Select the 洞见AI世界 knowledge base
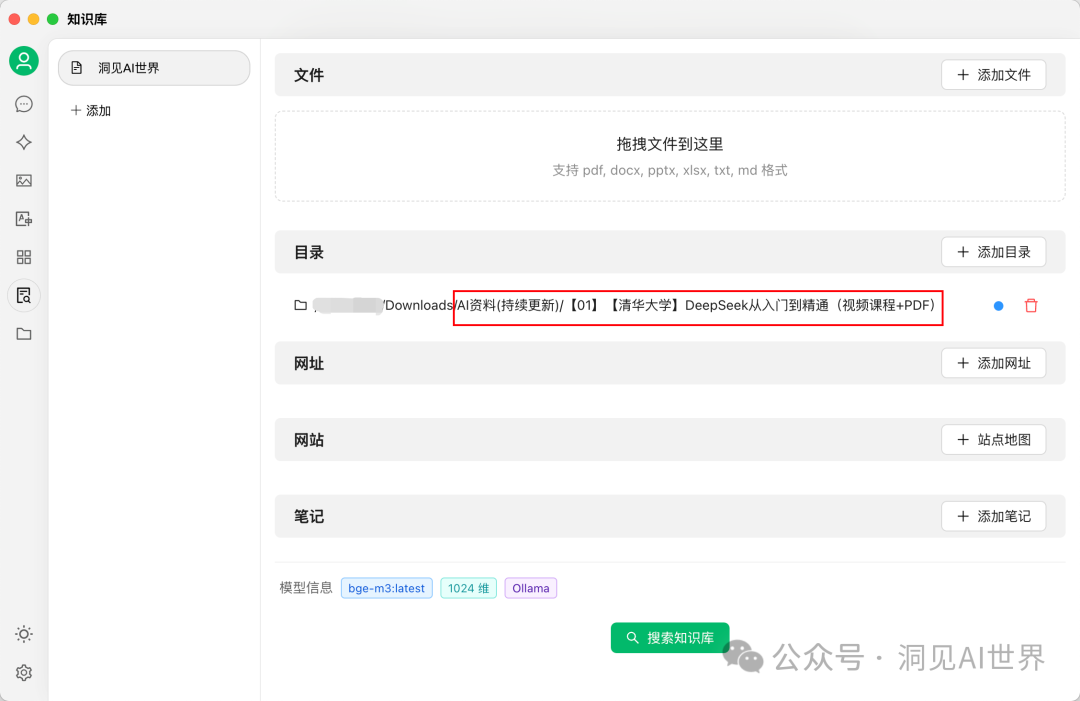Screen dimensions: 1080x701 click(x=154, y=67)
